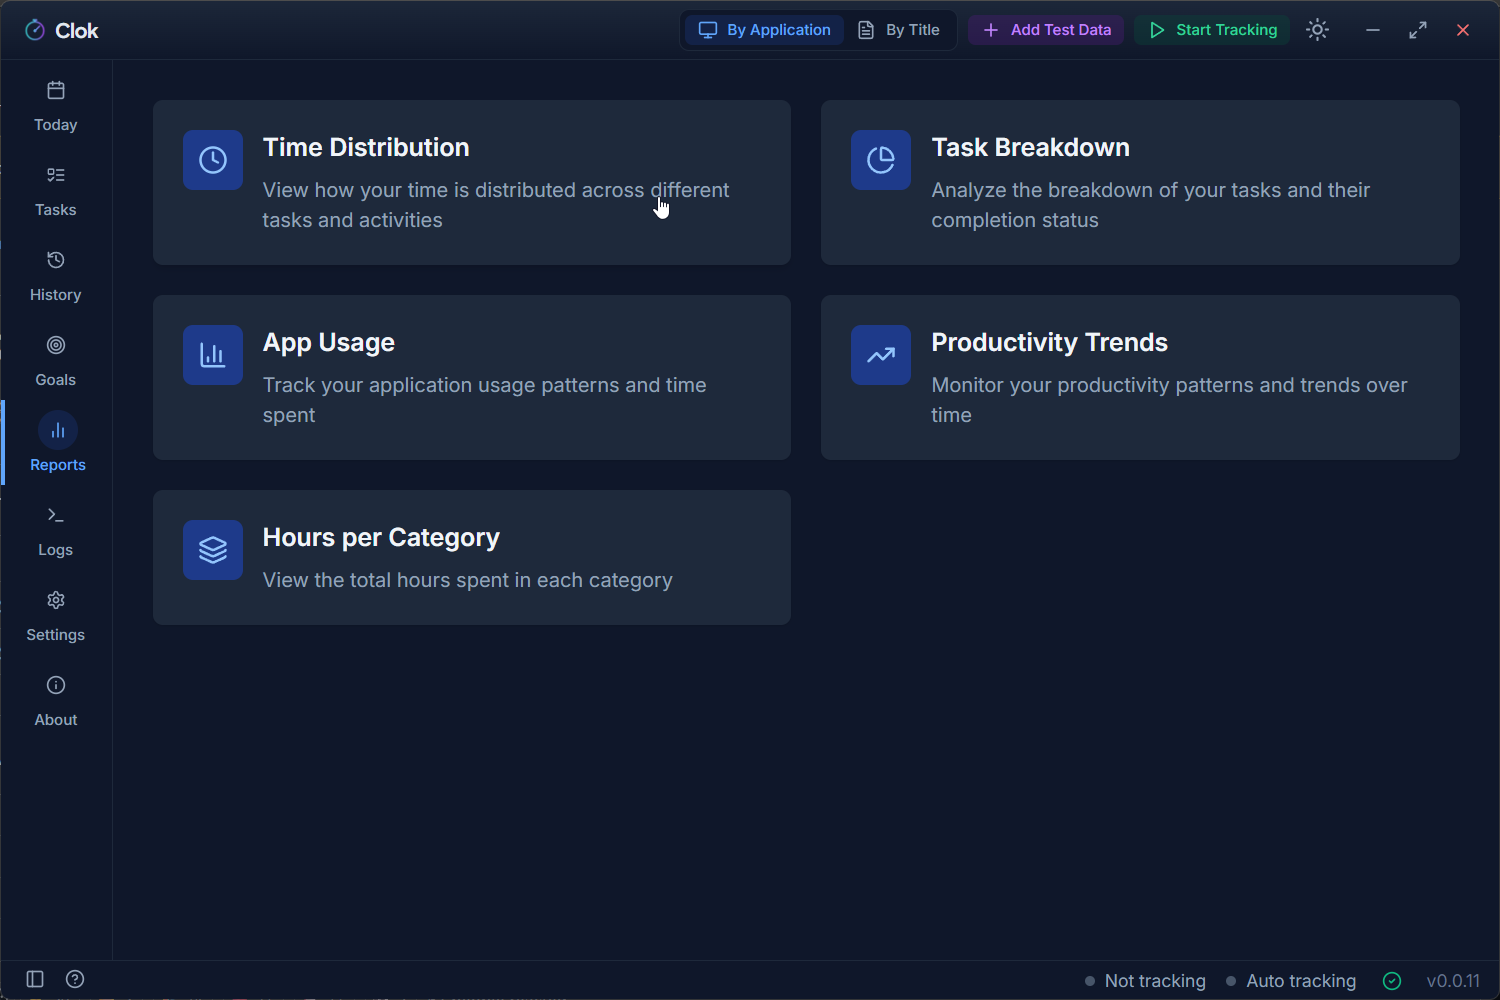1500x1000 pixels.
Task: Open the Hours per Category report title
Action: point(381,538)
